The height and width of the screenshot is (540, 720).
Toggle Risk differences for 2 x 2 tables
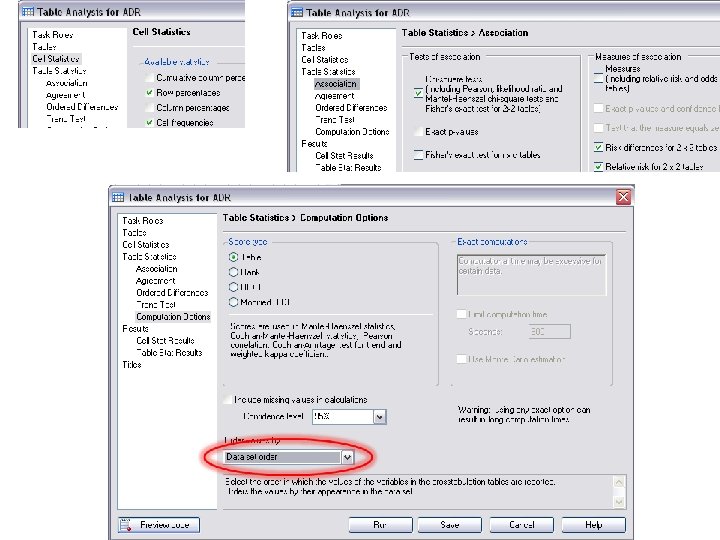tap(598, 147)
